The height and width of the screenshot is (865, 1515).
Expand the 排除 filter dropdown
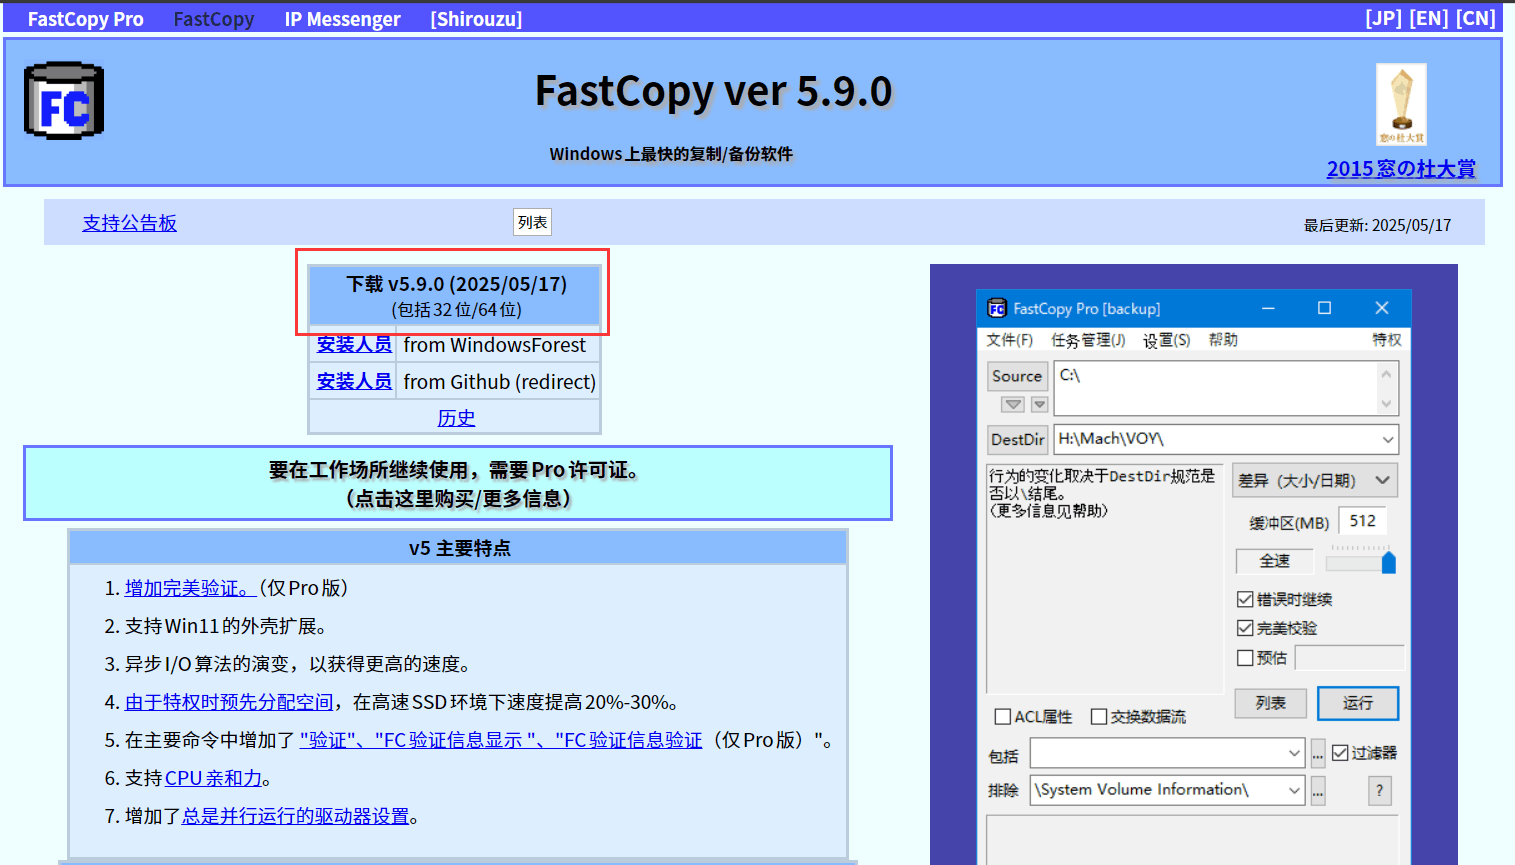(x=1294, y=790)
